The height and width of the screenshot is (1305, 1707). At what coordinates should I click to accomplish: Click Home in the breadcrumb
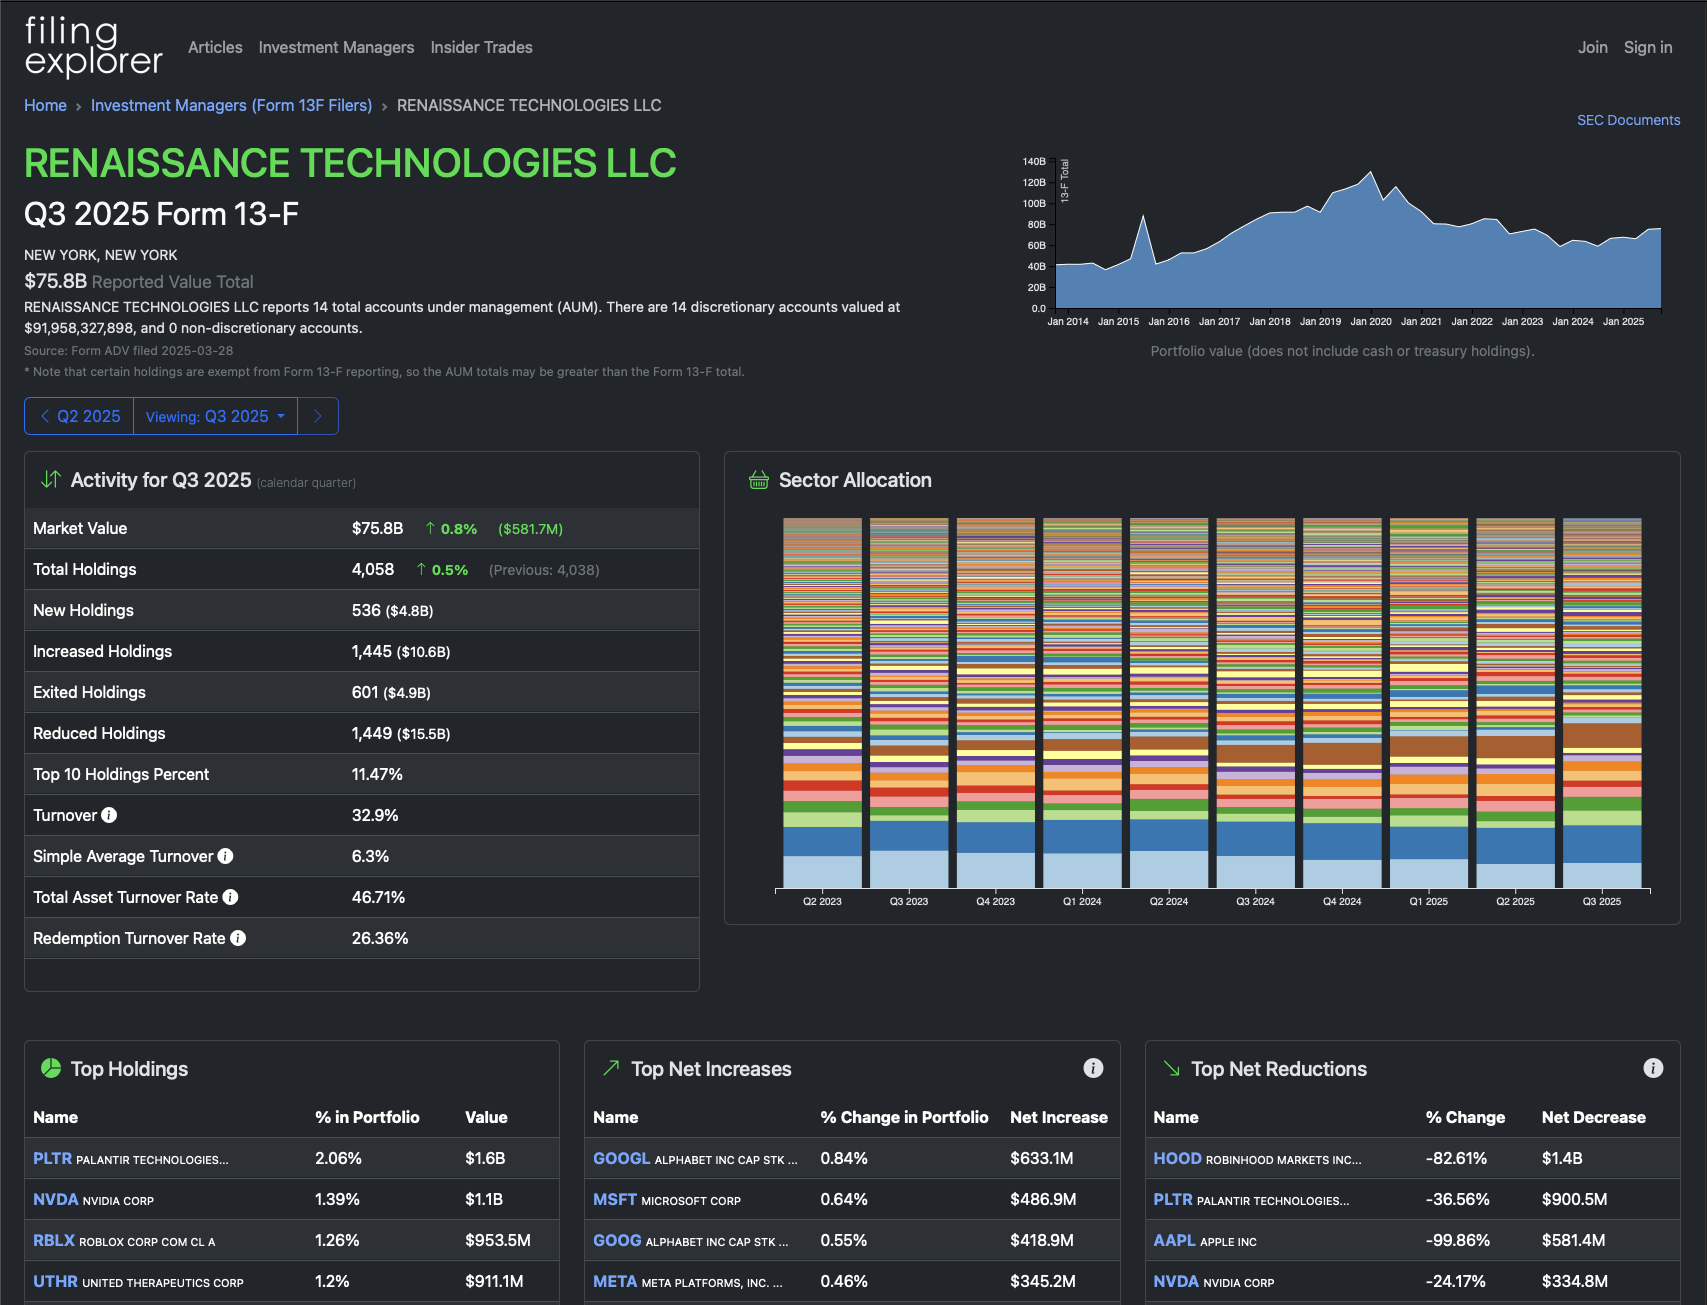coord(45,105)
